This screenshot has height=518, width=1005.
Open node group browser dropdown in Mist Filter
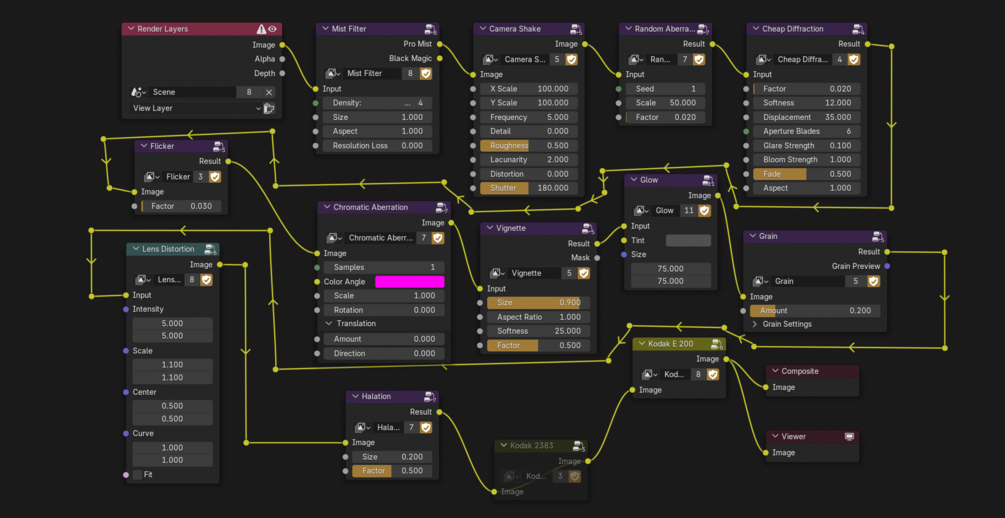click(x=333, y=74)
